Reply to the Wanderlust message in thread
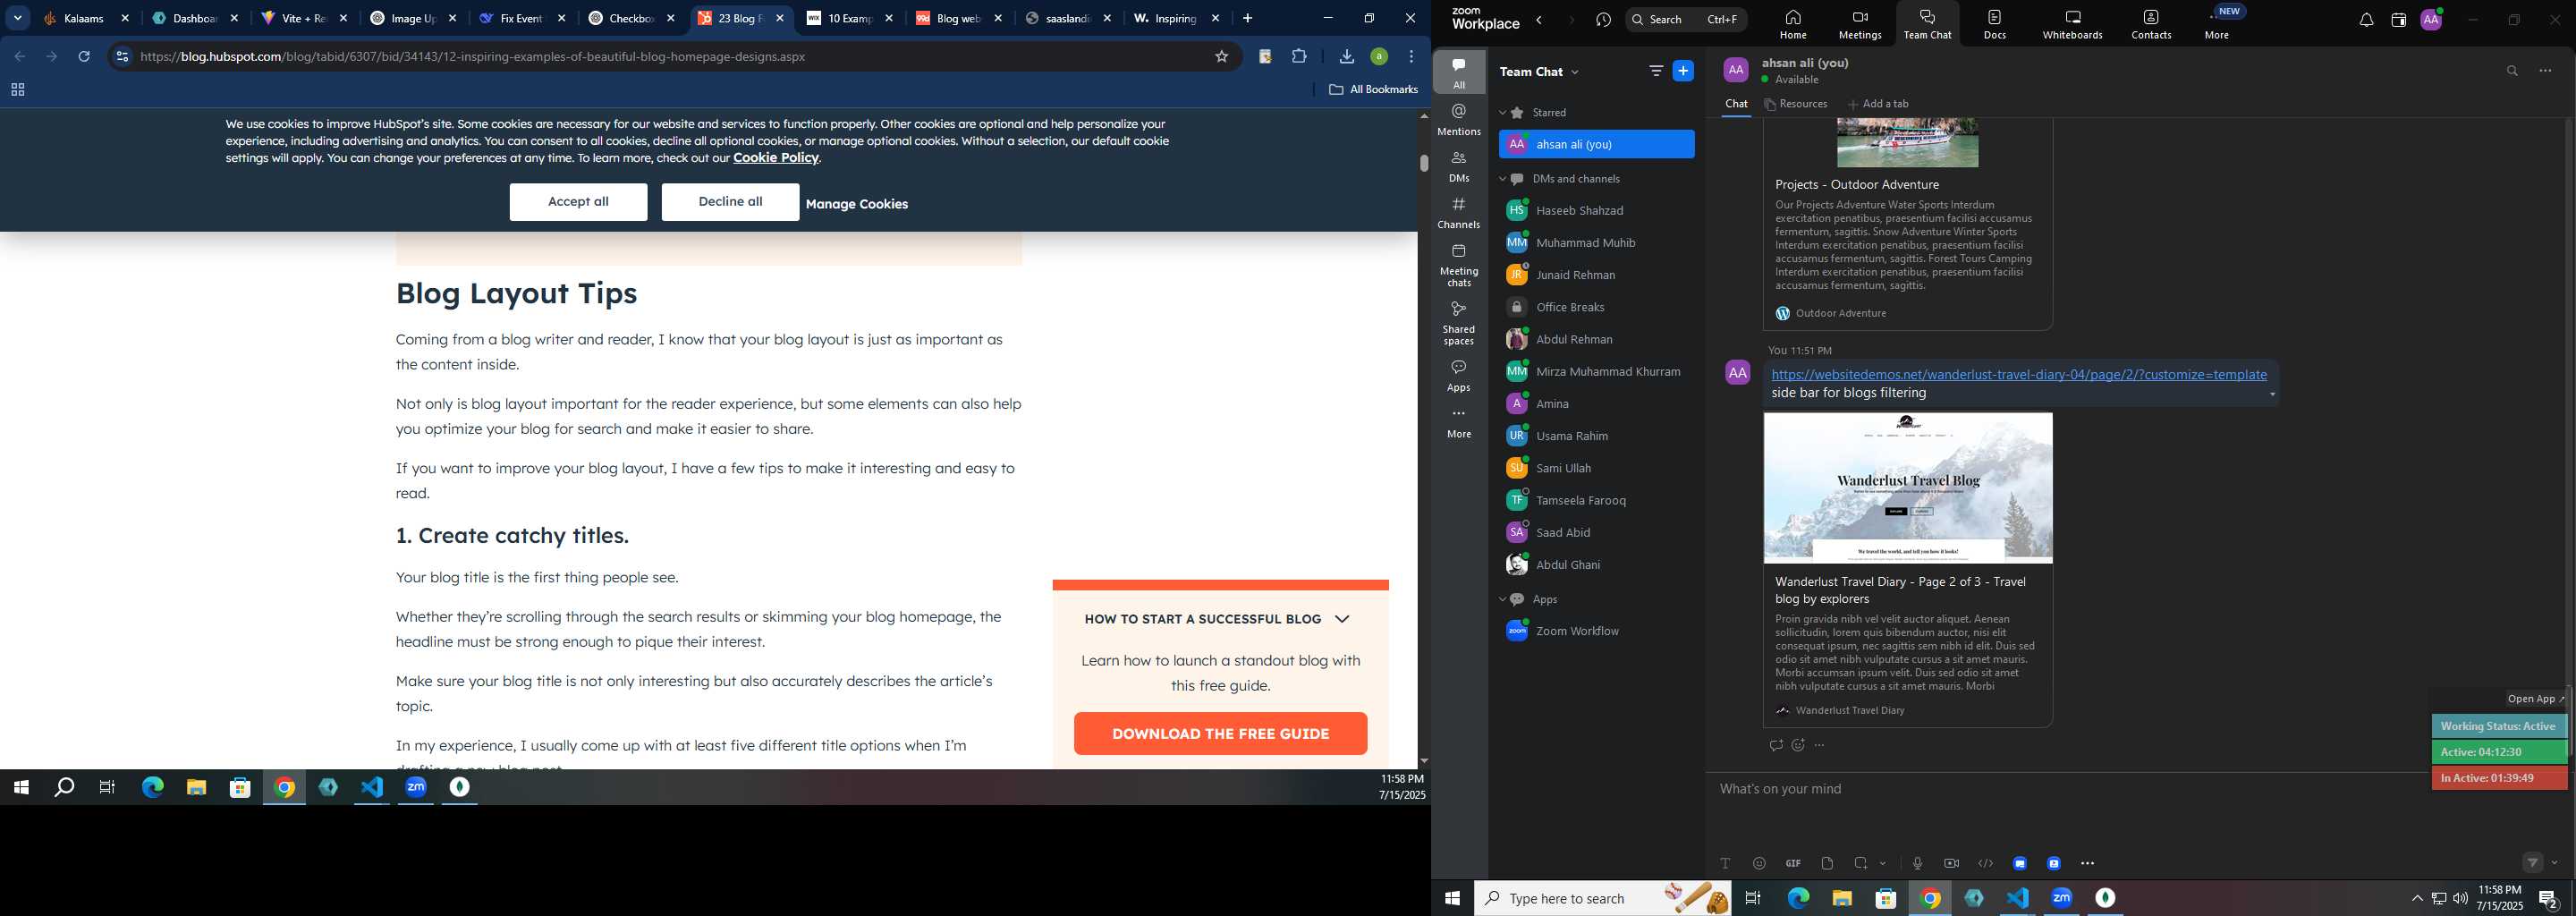The image size is (2576, 916). tap(1776, 745)
